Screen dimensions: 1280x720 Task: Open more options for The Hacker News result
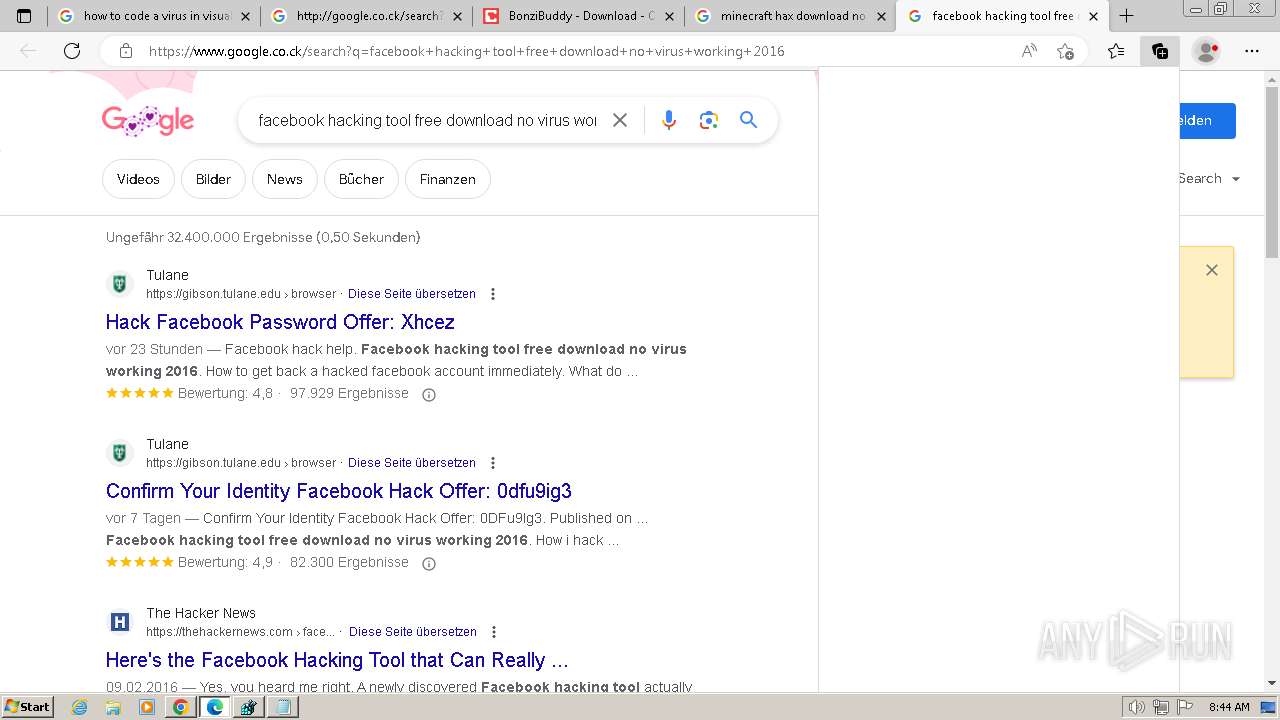coord(494,632)
